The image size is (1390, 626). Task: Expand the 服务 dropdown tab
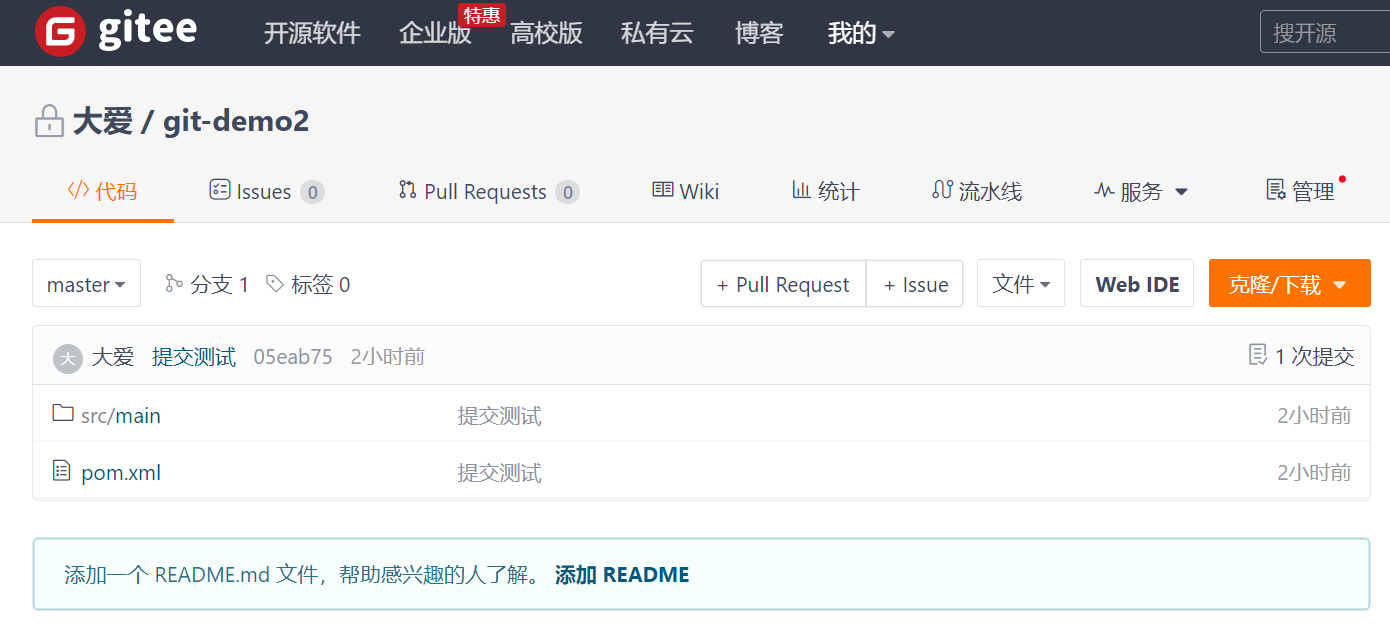pyautogui.click(x=1141, y=191)
